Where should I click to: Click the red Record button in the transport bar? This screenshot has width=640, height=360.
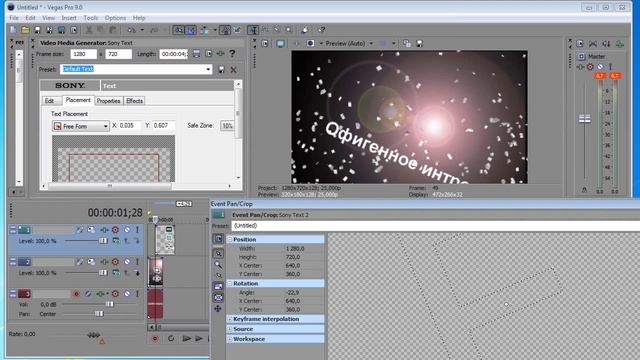[x=155, y=338]
